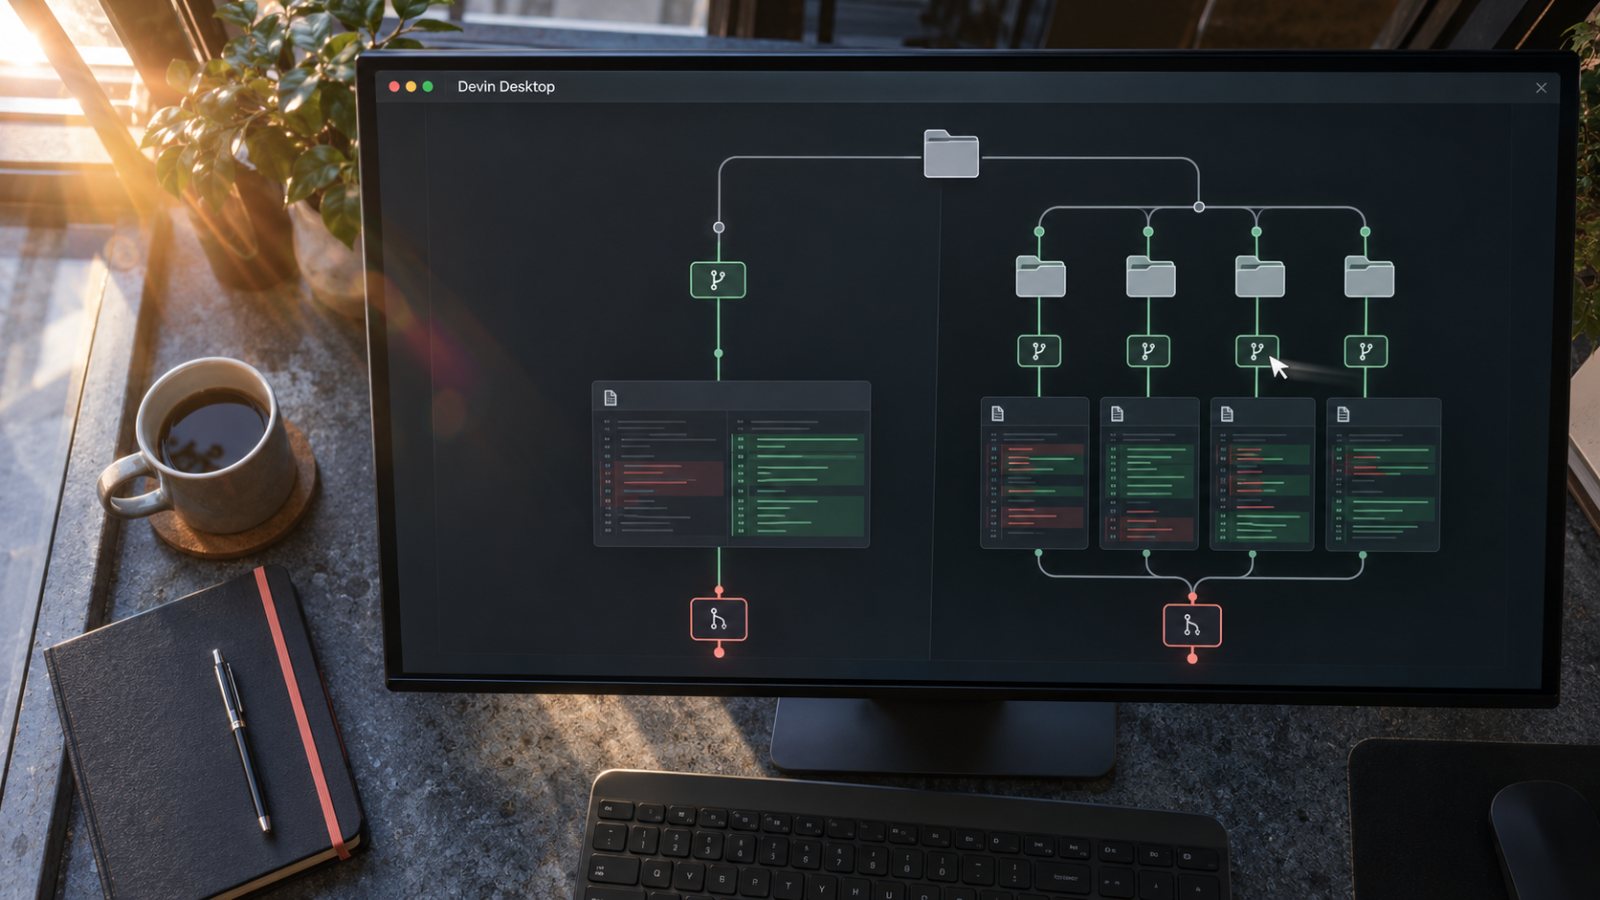Select the green branch node on the left
Viewport: 1600px width, 900px height.
click(718, 280)
